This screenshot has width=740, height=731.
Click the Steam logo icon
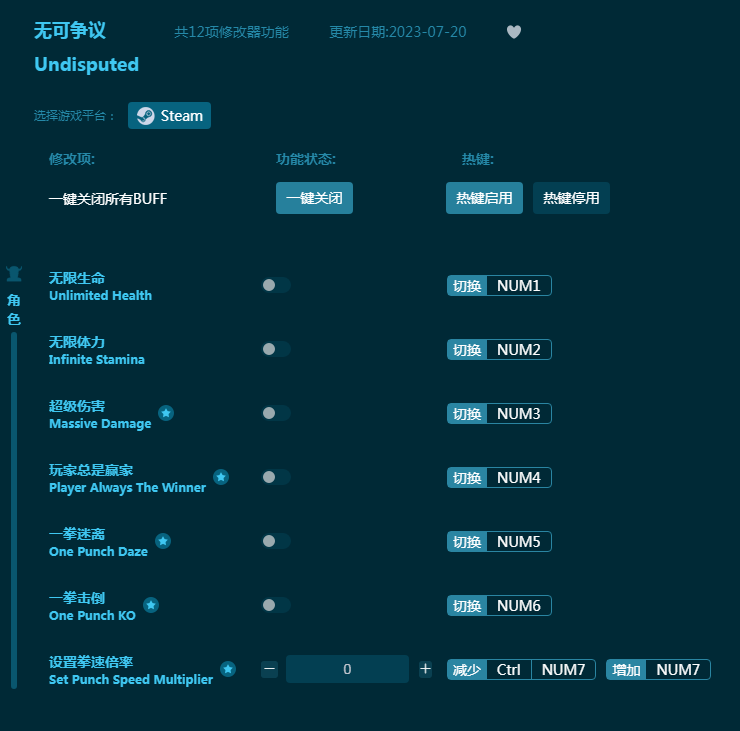click(145, 116)
